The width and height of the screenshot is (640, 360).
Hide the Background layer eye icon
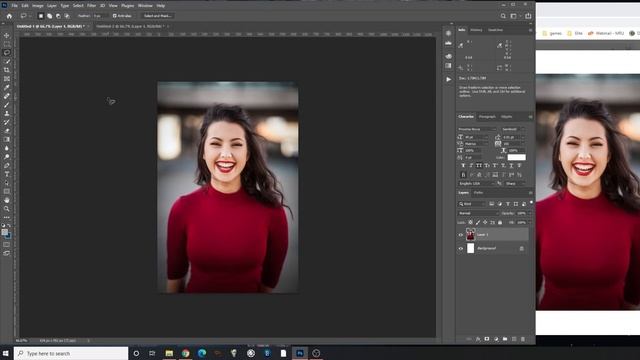(x=461, y=248)
